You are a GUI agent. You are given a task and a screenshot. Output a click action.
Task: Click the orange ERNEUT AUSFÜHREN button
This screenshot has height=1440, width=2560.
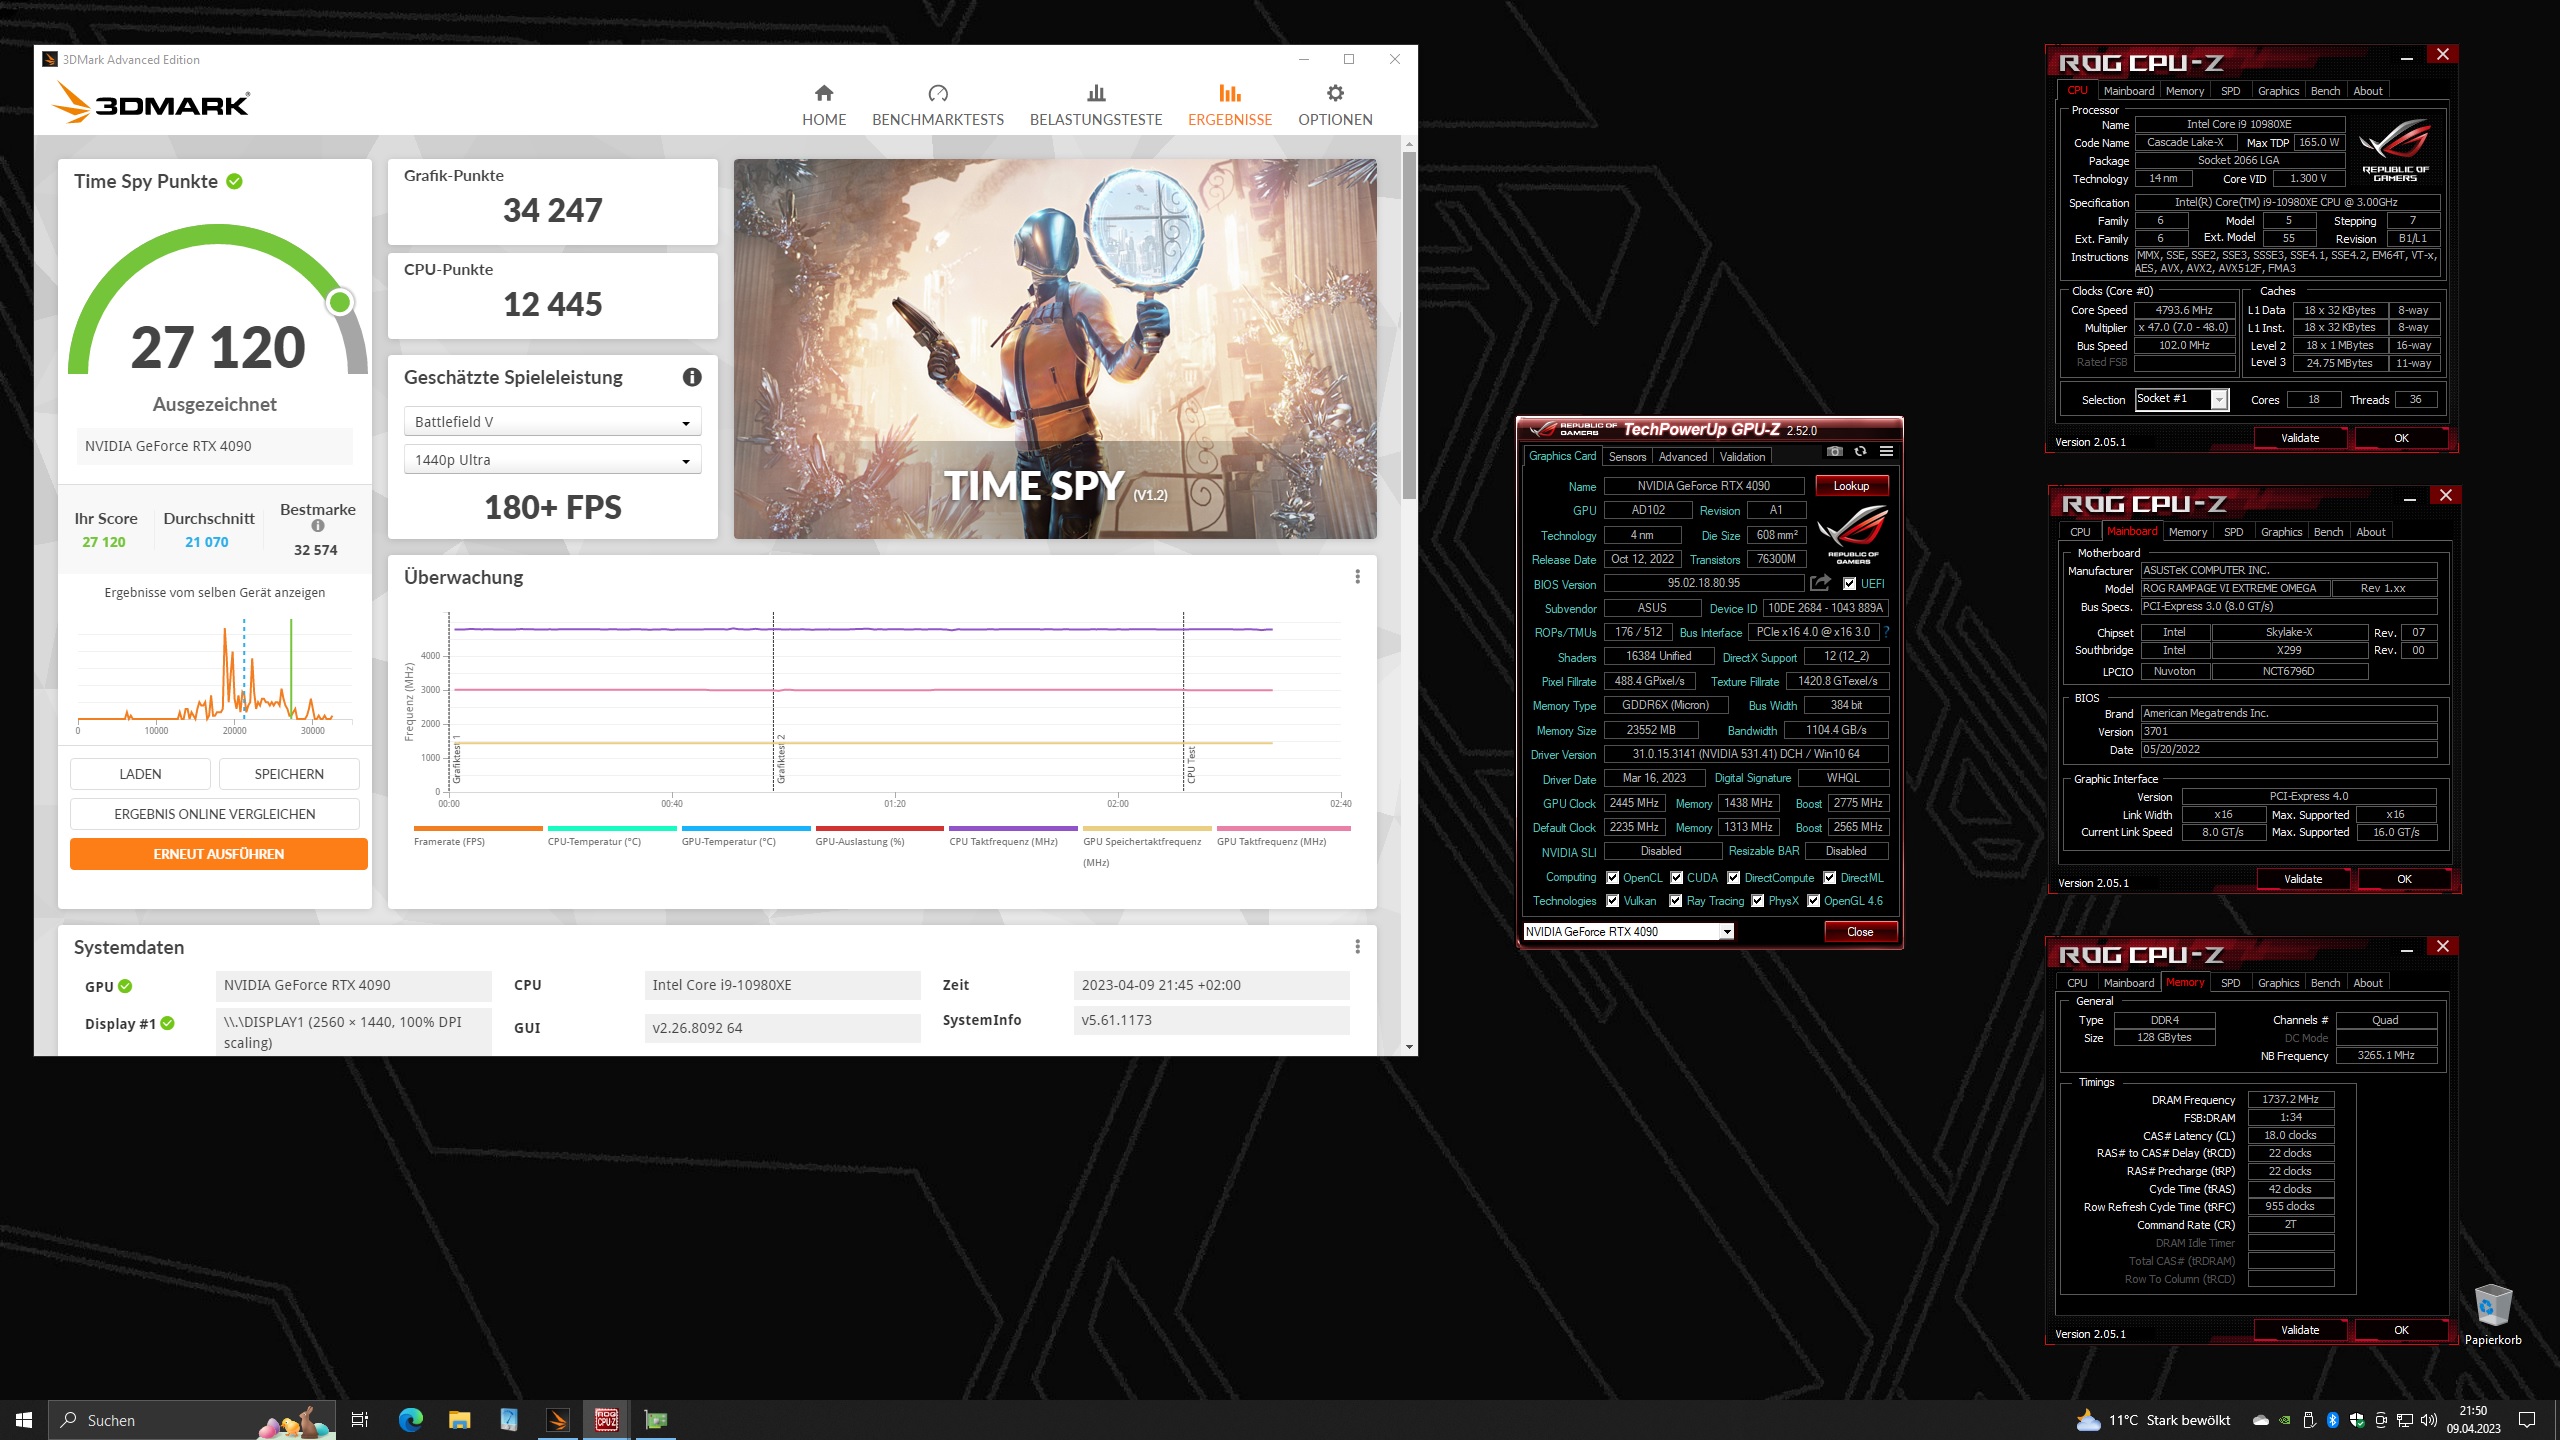click(218, 854)
